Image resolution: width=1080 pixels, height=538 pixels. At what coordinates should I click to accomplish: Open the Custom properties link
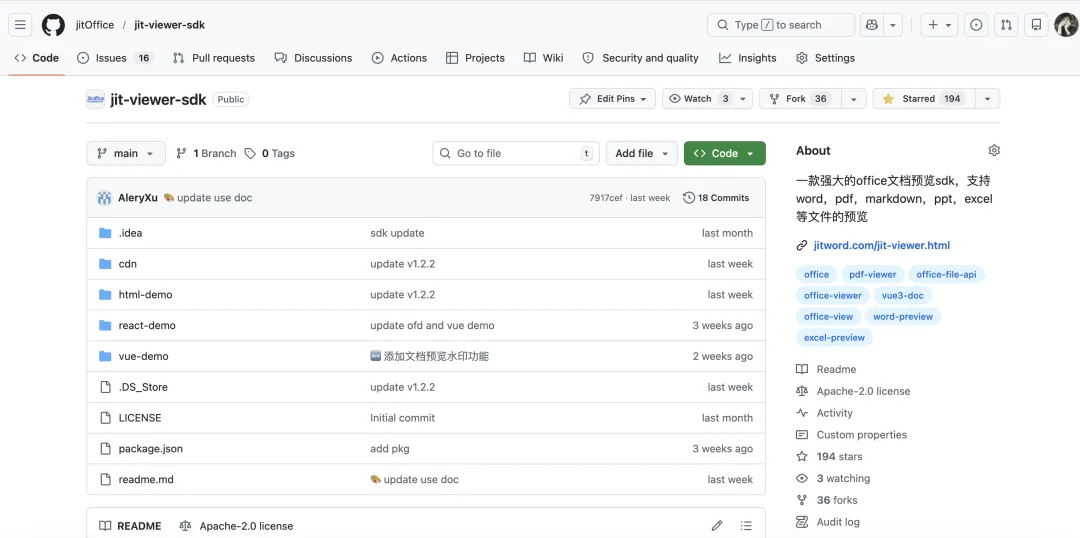851,435
